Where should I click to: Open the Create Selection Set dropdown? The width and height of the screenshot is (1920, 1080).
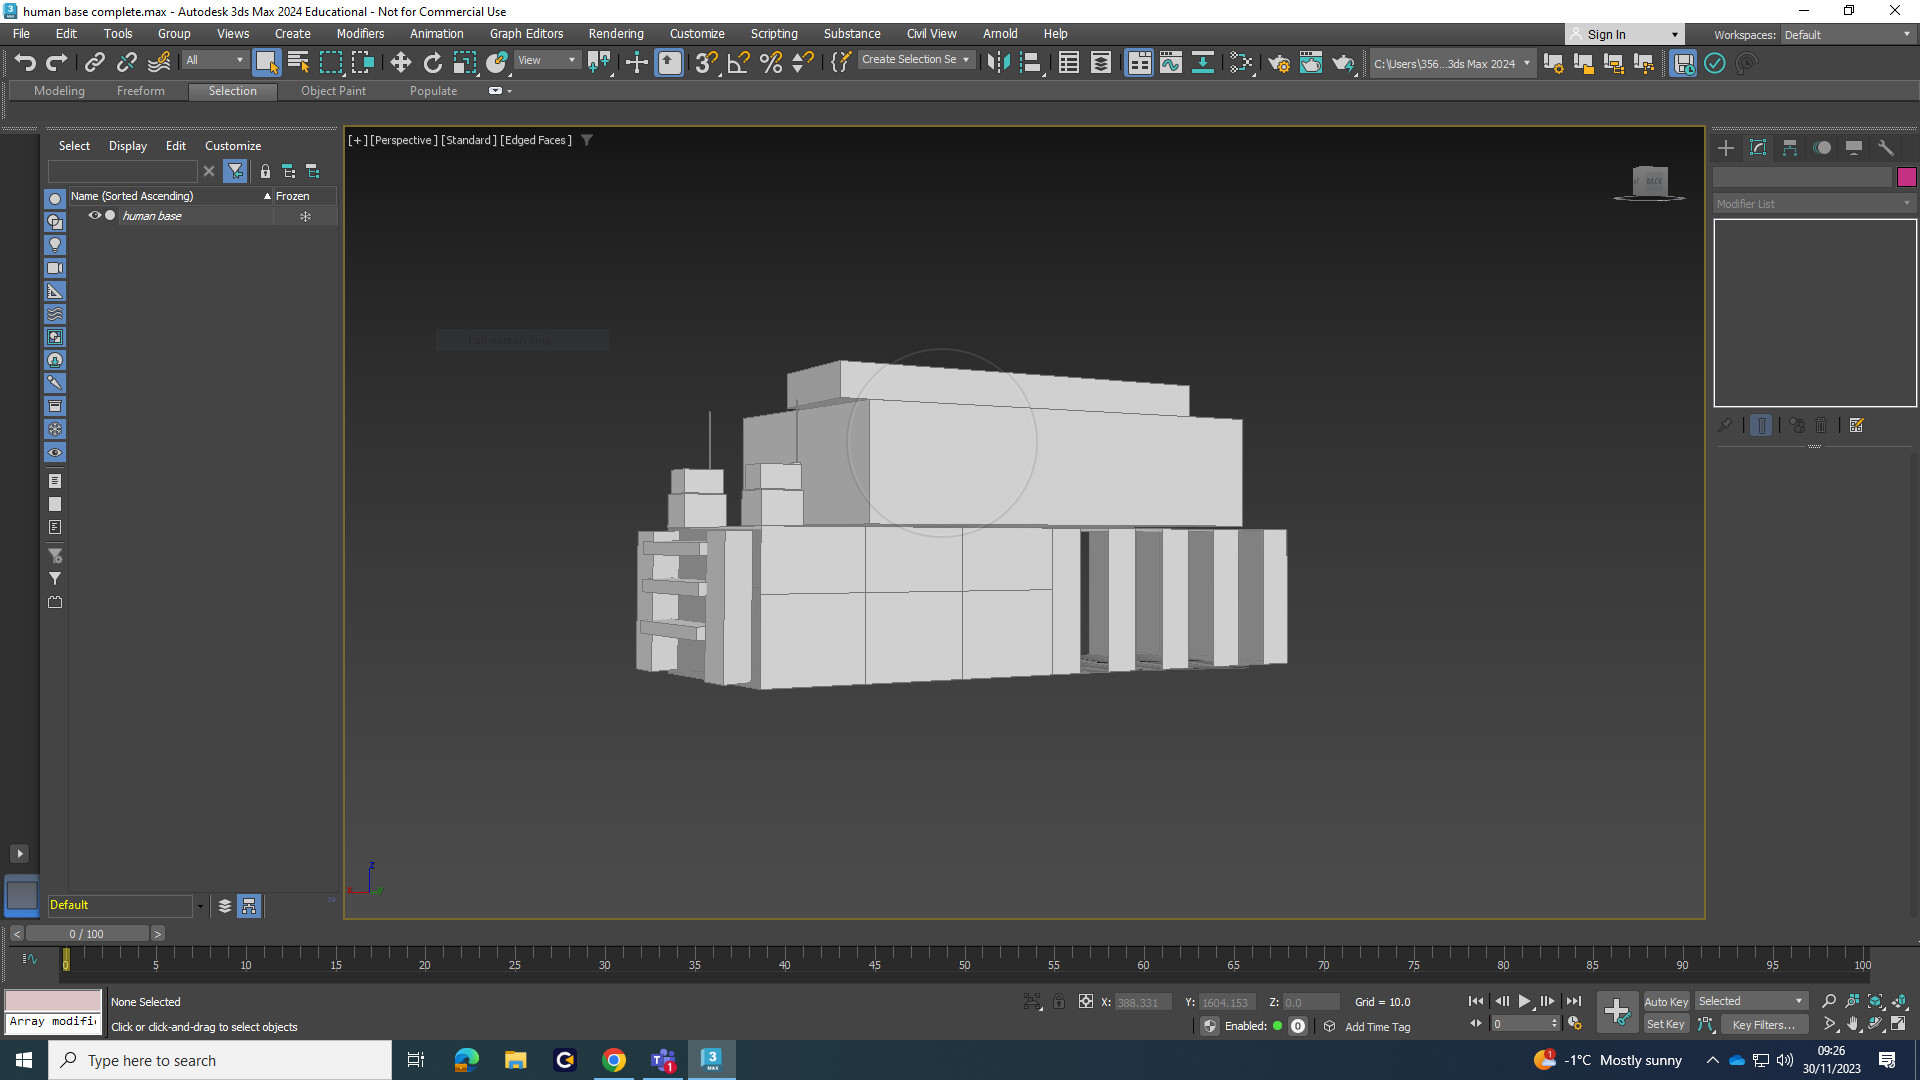coord(915,60)
